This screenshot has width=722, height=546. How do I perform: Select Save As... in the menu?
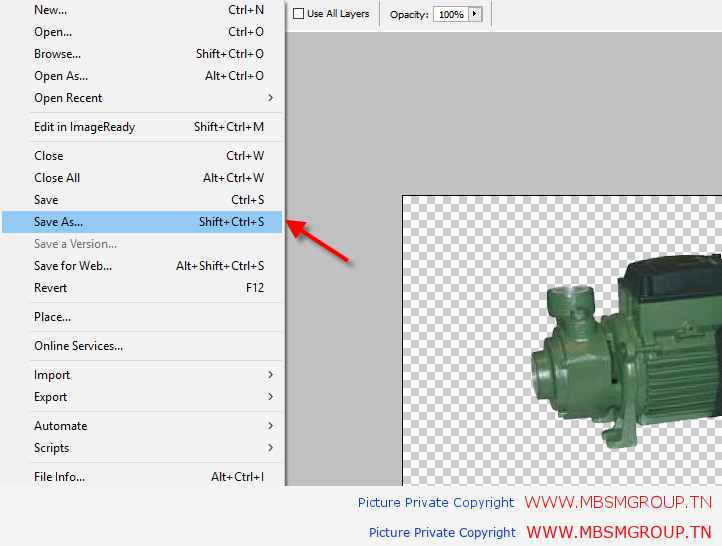click(x=142, y=222)
